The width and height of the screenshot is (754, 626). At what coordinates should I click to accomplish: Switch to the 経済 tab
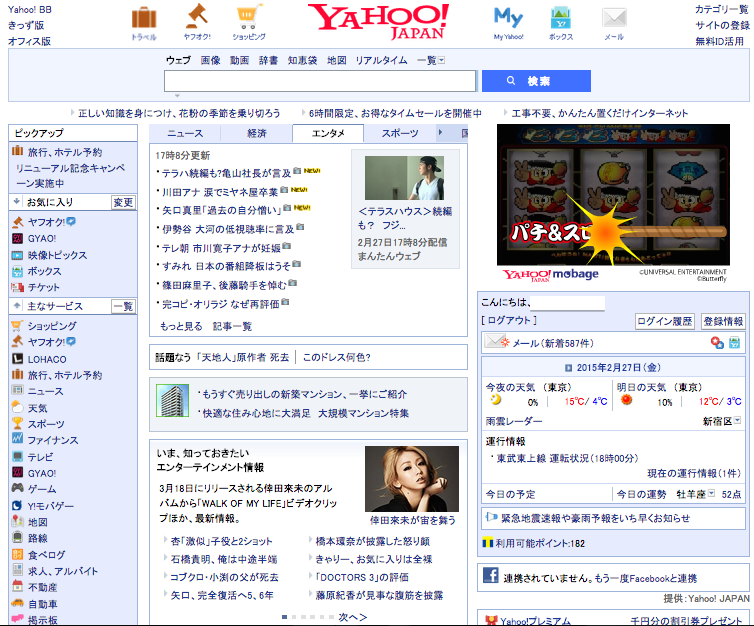[x=257, y=133]
